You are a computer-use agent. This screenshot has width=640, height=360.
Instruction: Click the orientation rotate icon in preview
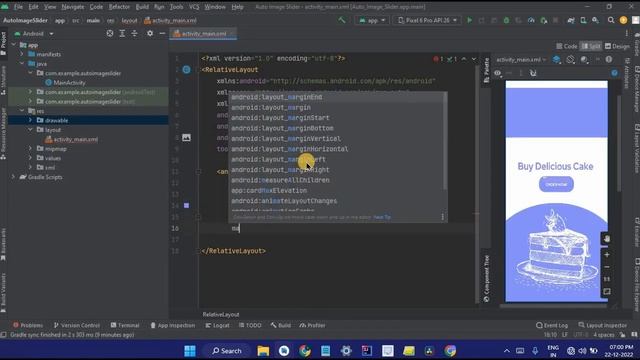click(570, 60)
